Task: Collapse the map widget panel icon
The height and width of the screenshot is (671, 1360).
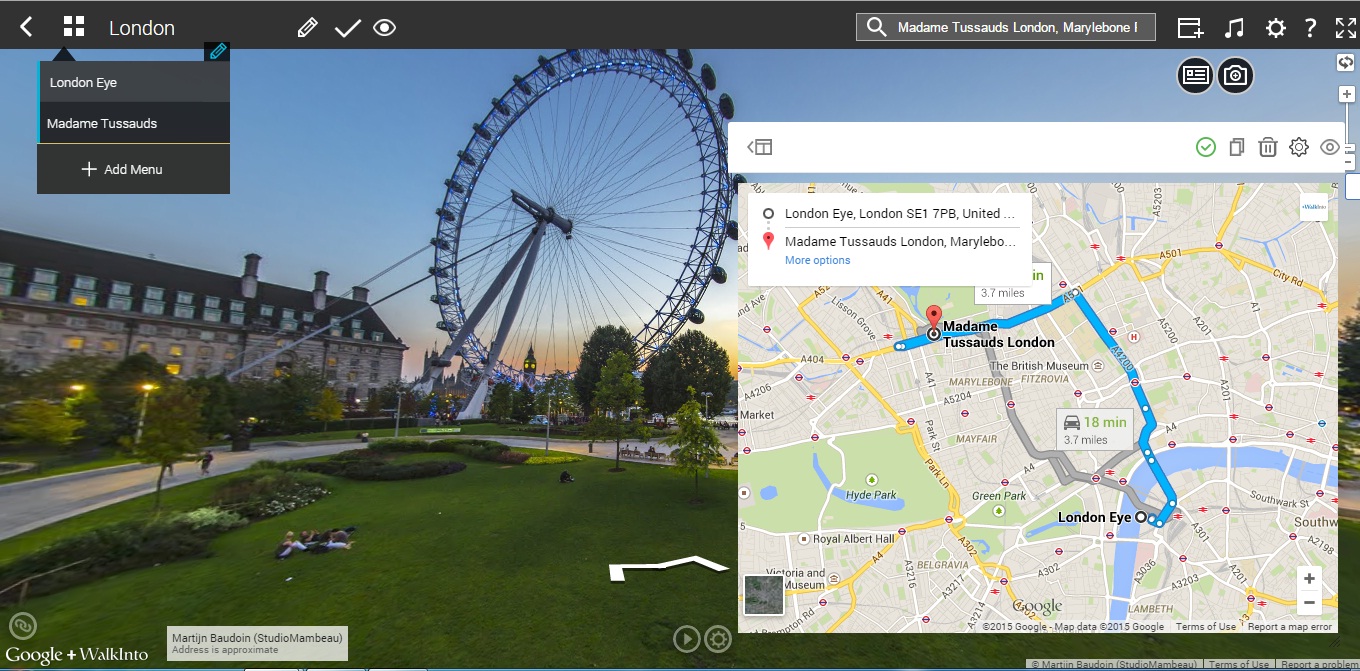Action: coord(760,147)
